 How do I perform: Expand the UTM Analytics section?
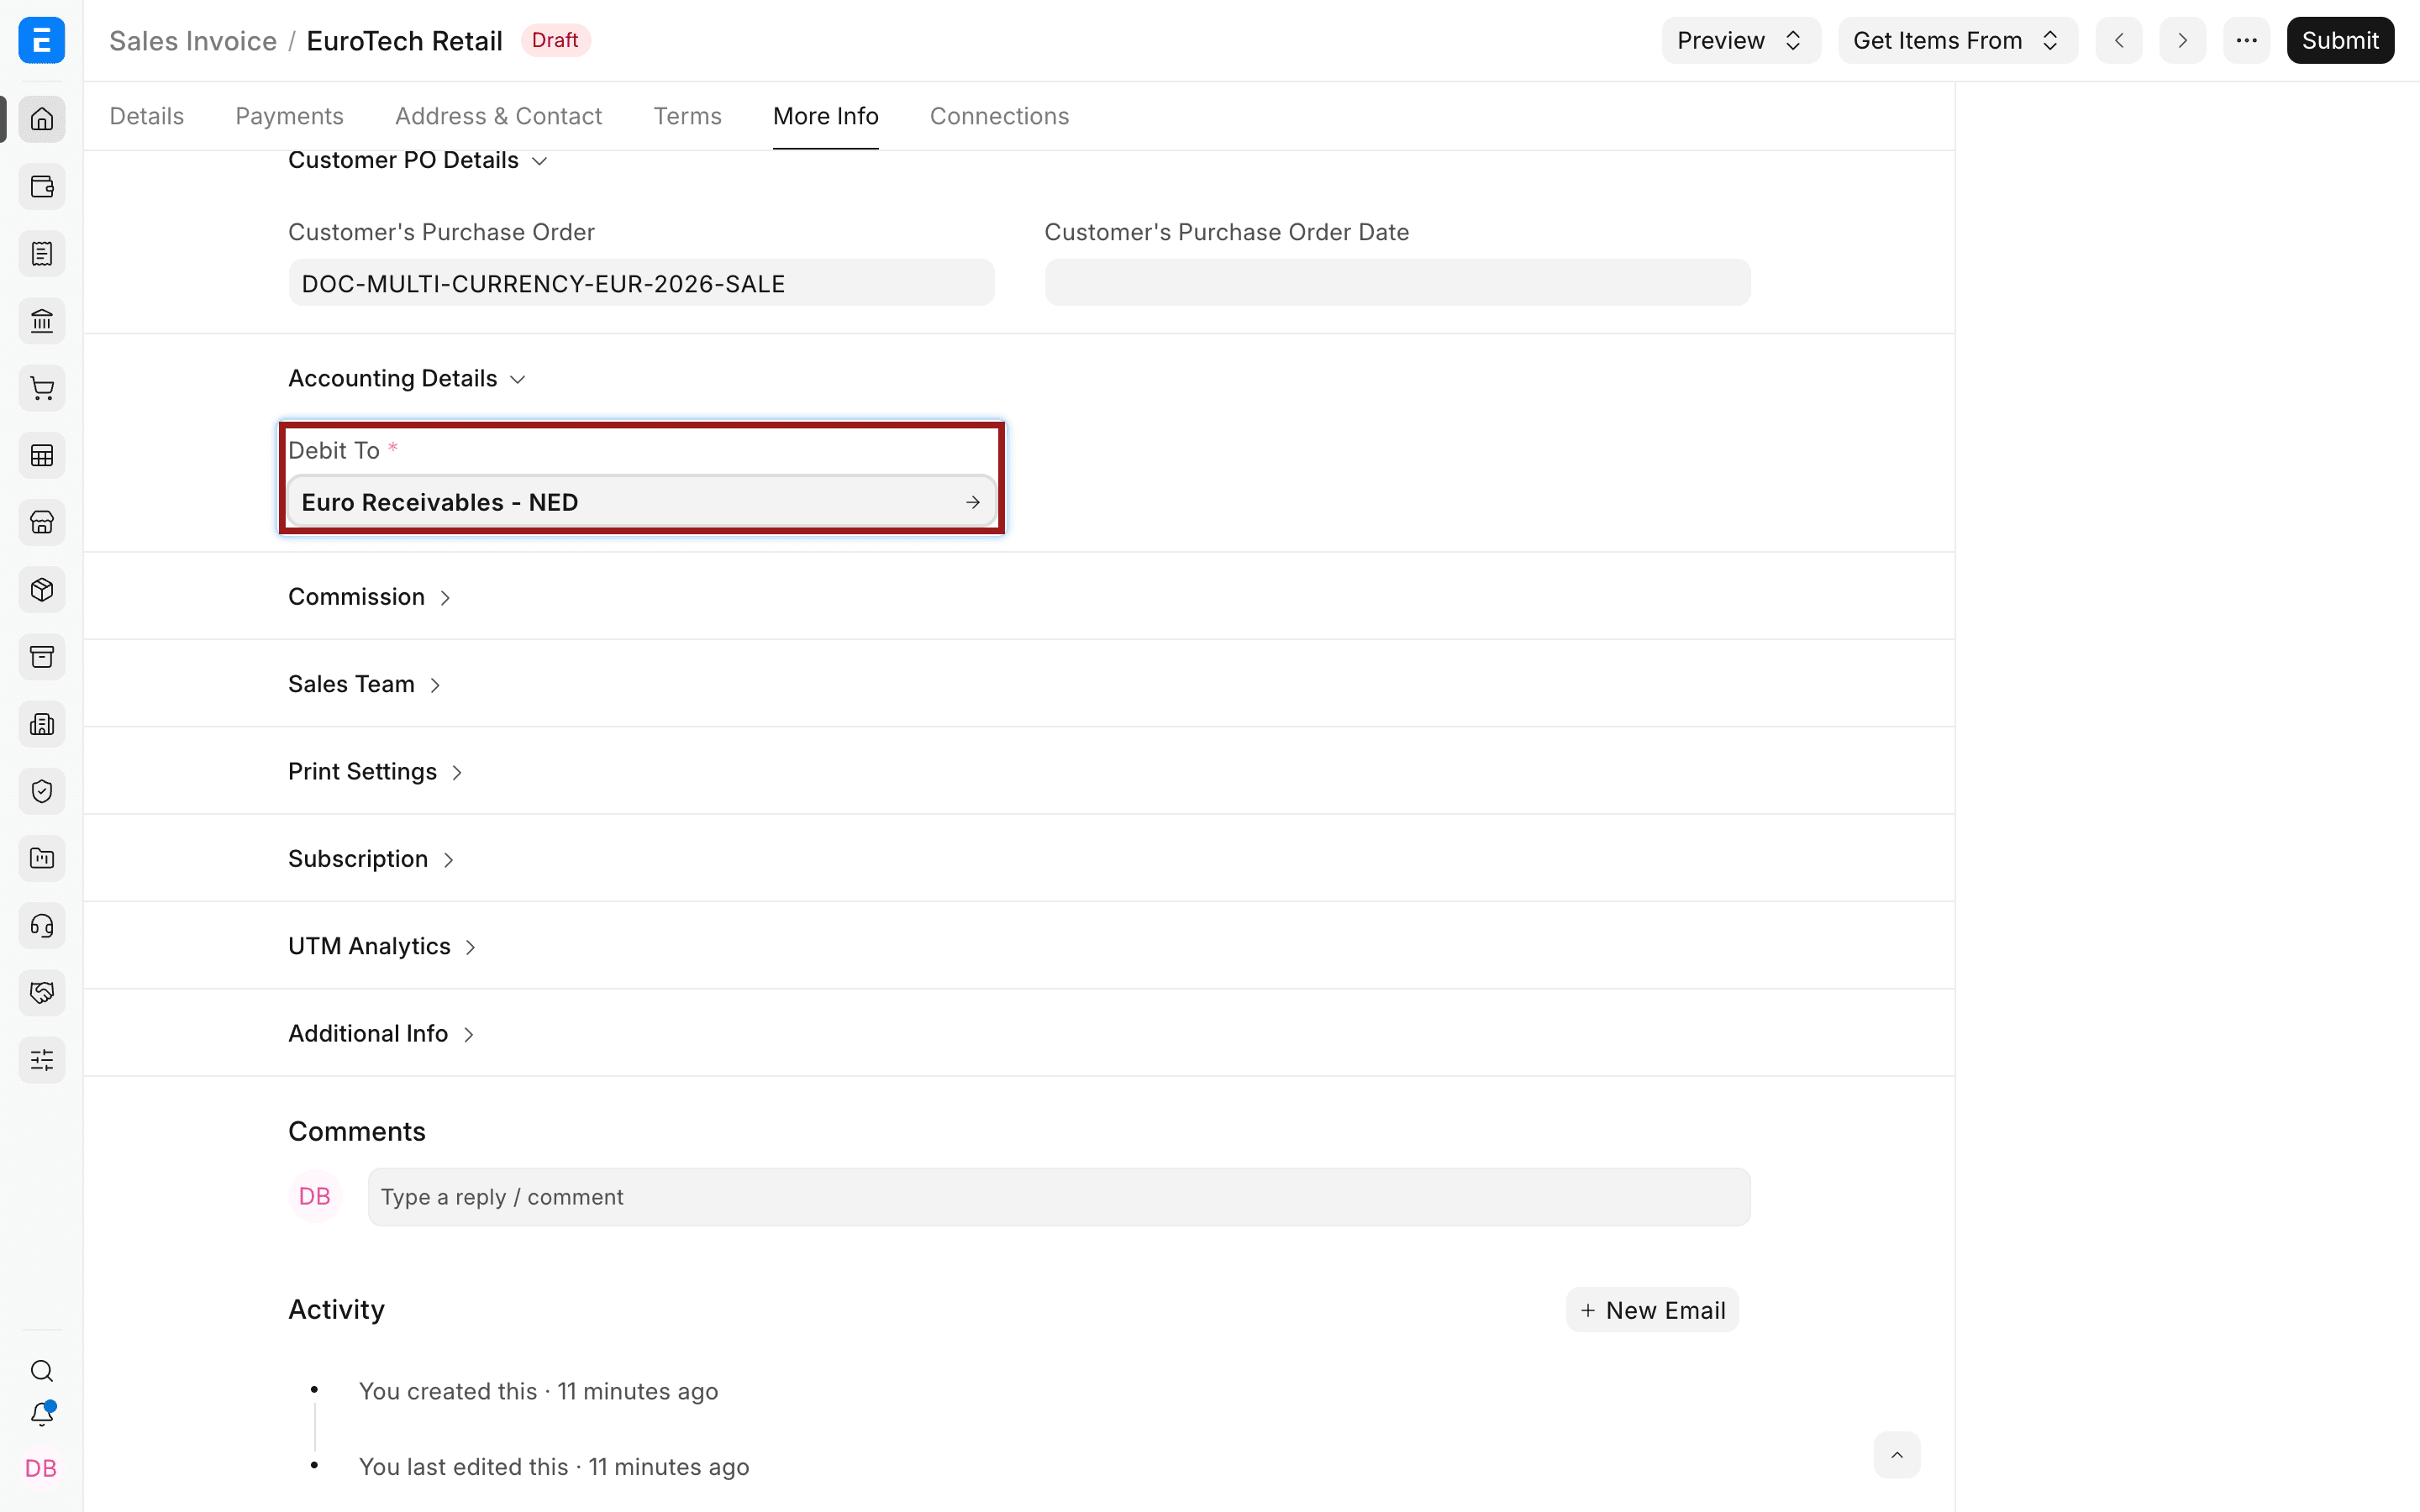pyautogui.click(x=382, y=946)
